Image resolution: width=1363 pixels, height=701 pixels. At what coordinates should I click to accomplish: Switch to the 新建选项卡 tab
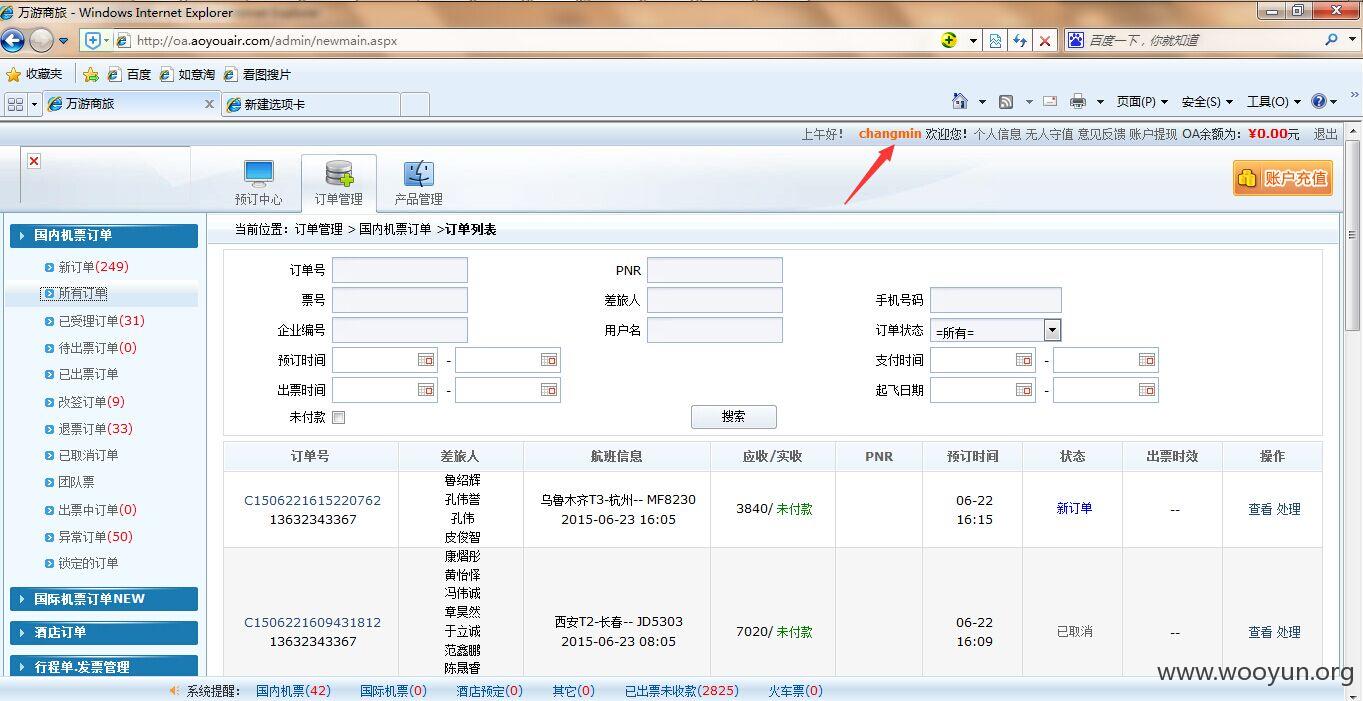tap(311, 104)
